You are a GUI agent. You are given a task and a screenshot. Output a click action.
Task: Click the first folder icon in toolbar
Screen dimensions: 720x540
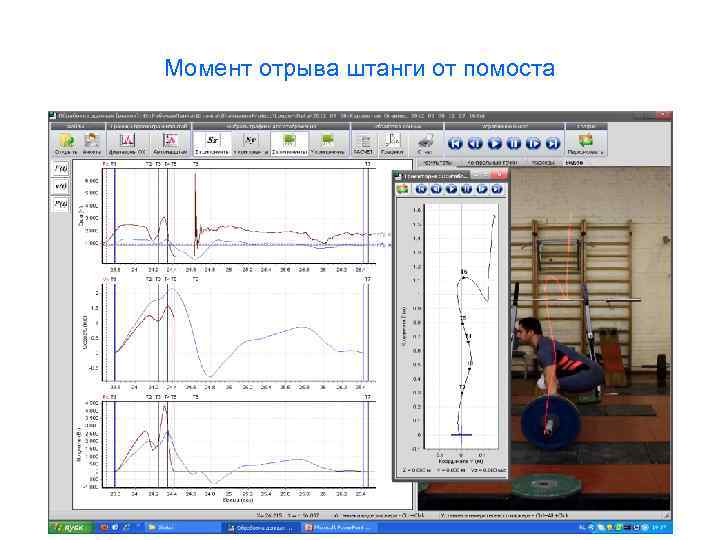pyautogui.click(x=66, y=141)
